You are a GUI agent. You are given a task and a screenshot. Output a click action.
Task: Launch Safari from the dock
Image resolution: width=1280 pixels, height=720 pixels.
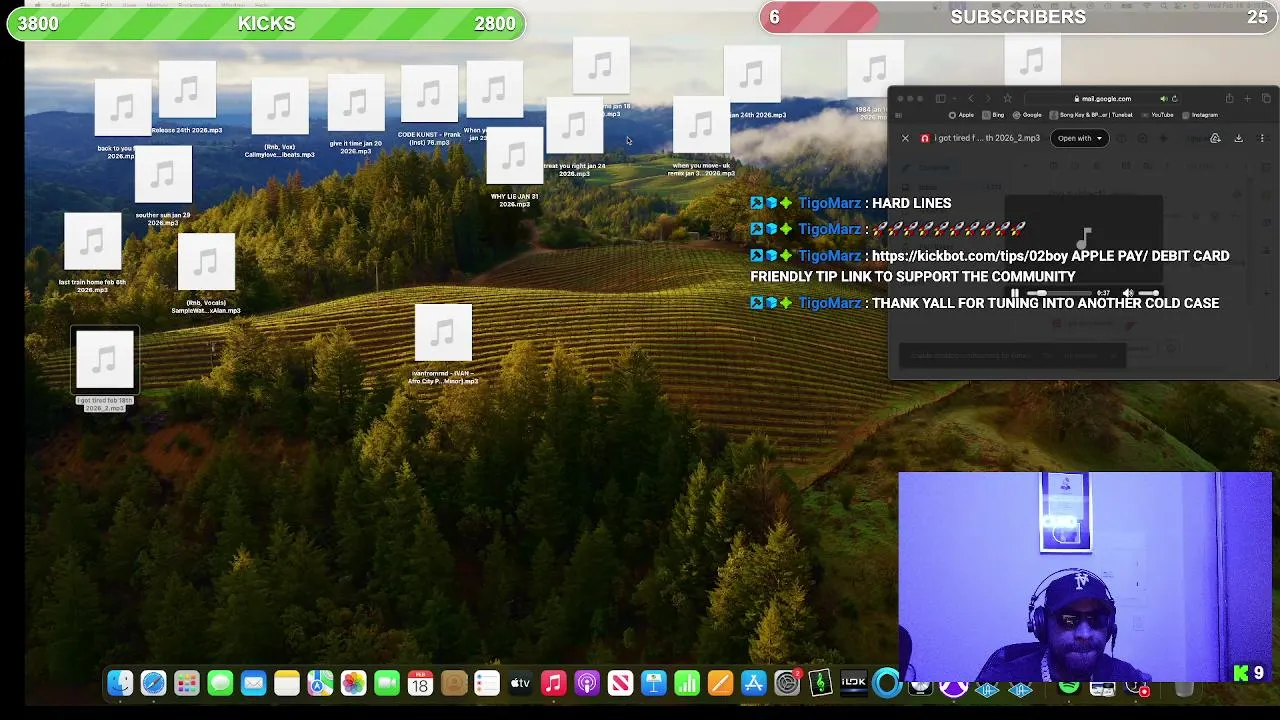(x=153, y=683)
